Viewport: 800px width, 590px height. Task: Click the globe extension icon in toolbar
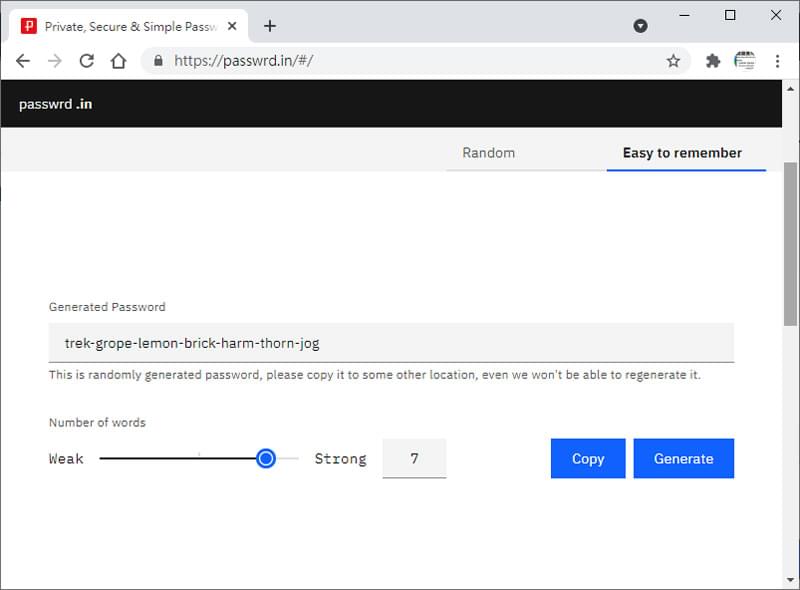(744, 61)
